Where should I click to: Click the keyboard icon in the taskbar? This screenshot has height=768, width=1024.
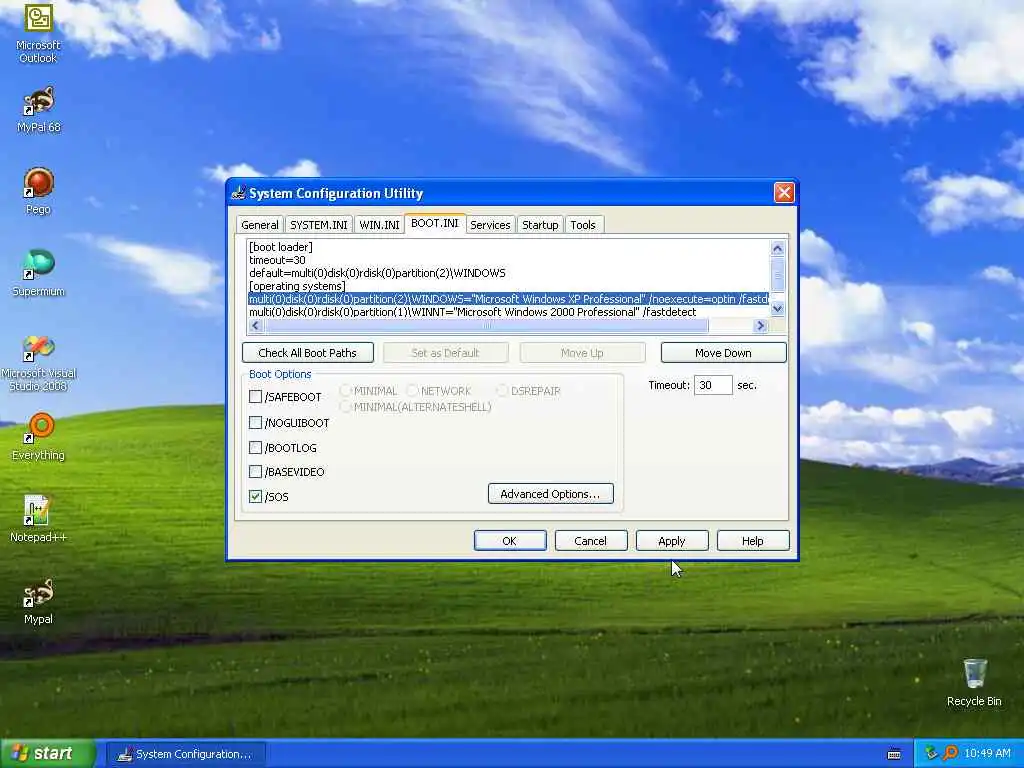[x=894, y=754]
